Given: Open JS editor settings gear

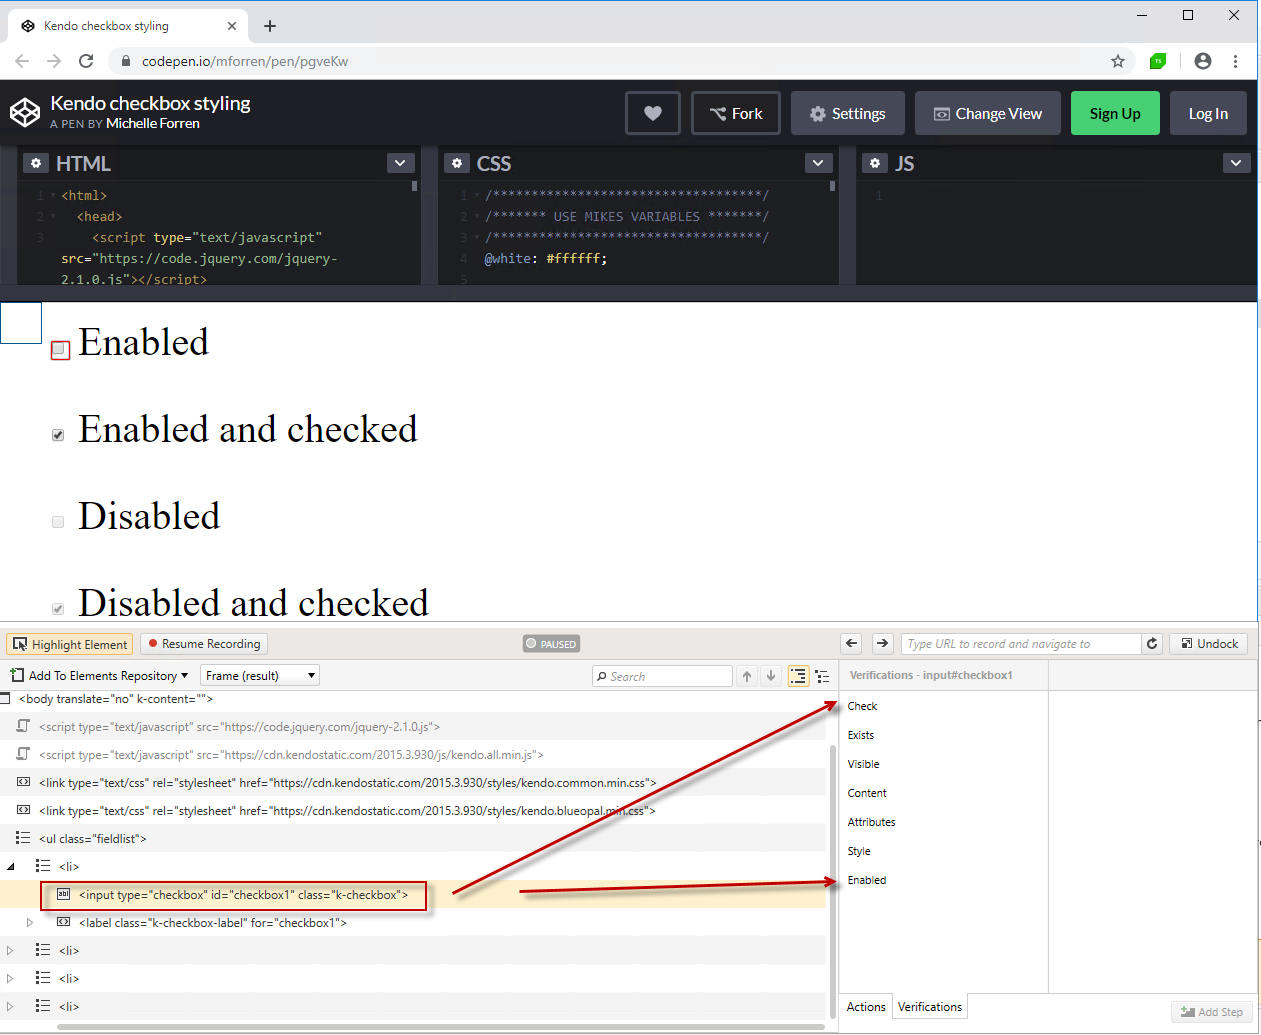Looking at the screenshot, I should [875, 163].
